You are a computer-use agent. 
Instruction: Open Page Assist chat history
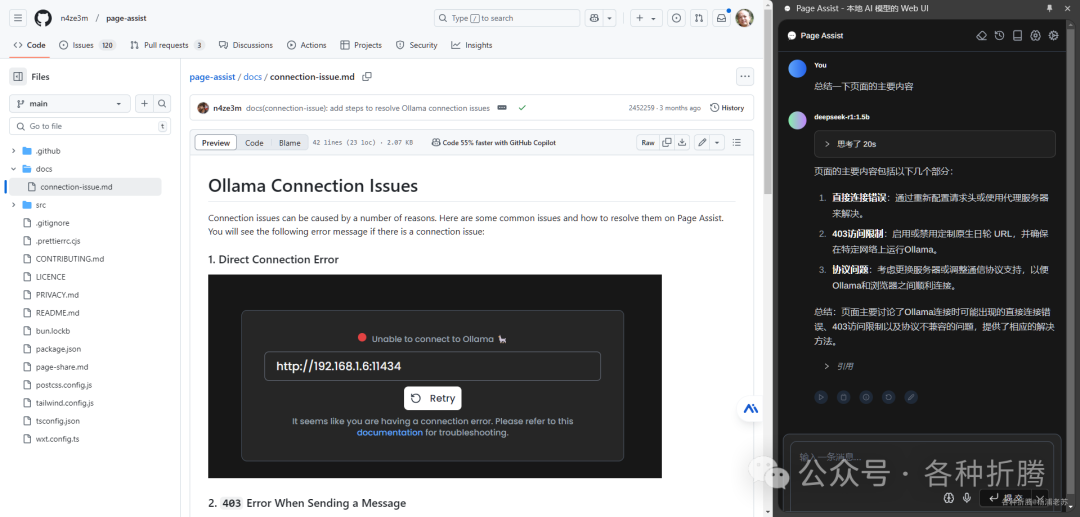(999, 36)
